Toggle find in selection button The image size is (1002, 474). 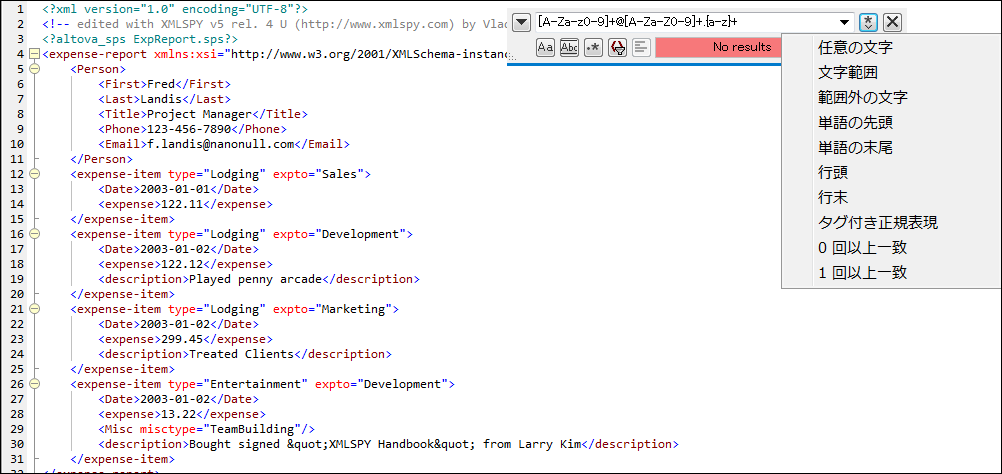[642, 47]
